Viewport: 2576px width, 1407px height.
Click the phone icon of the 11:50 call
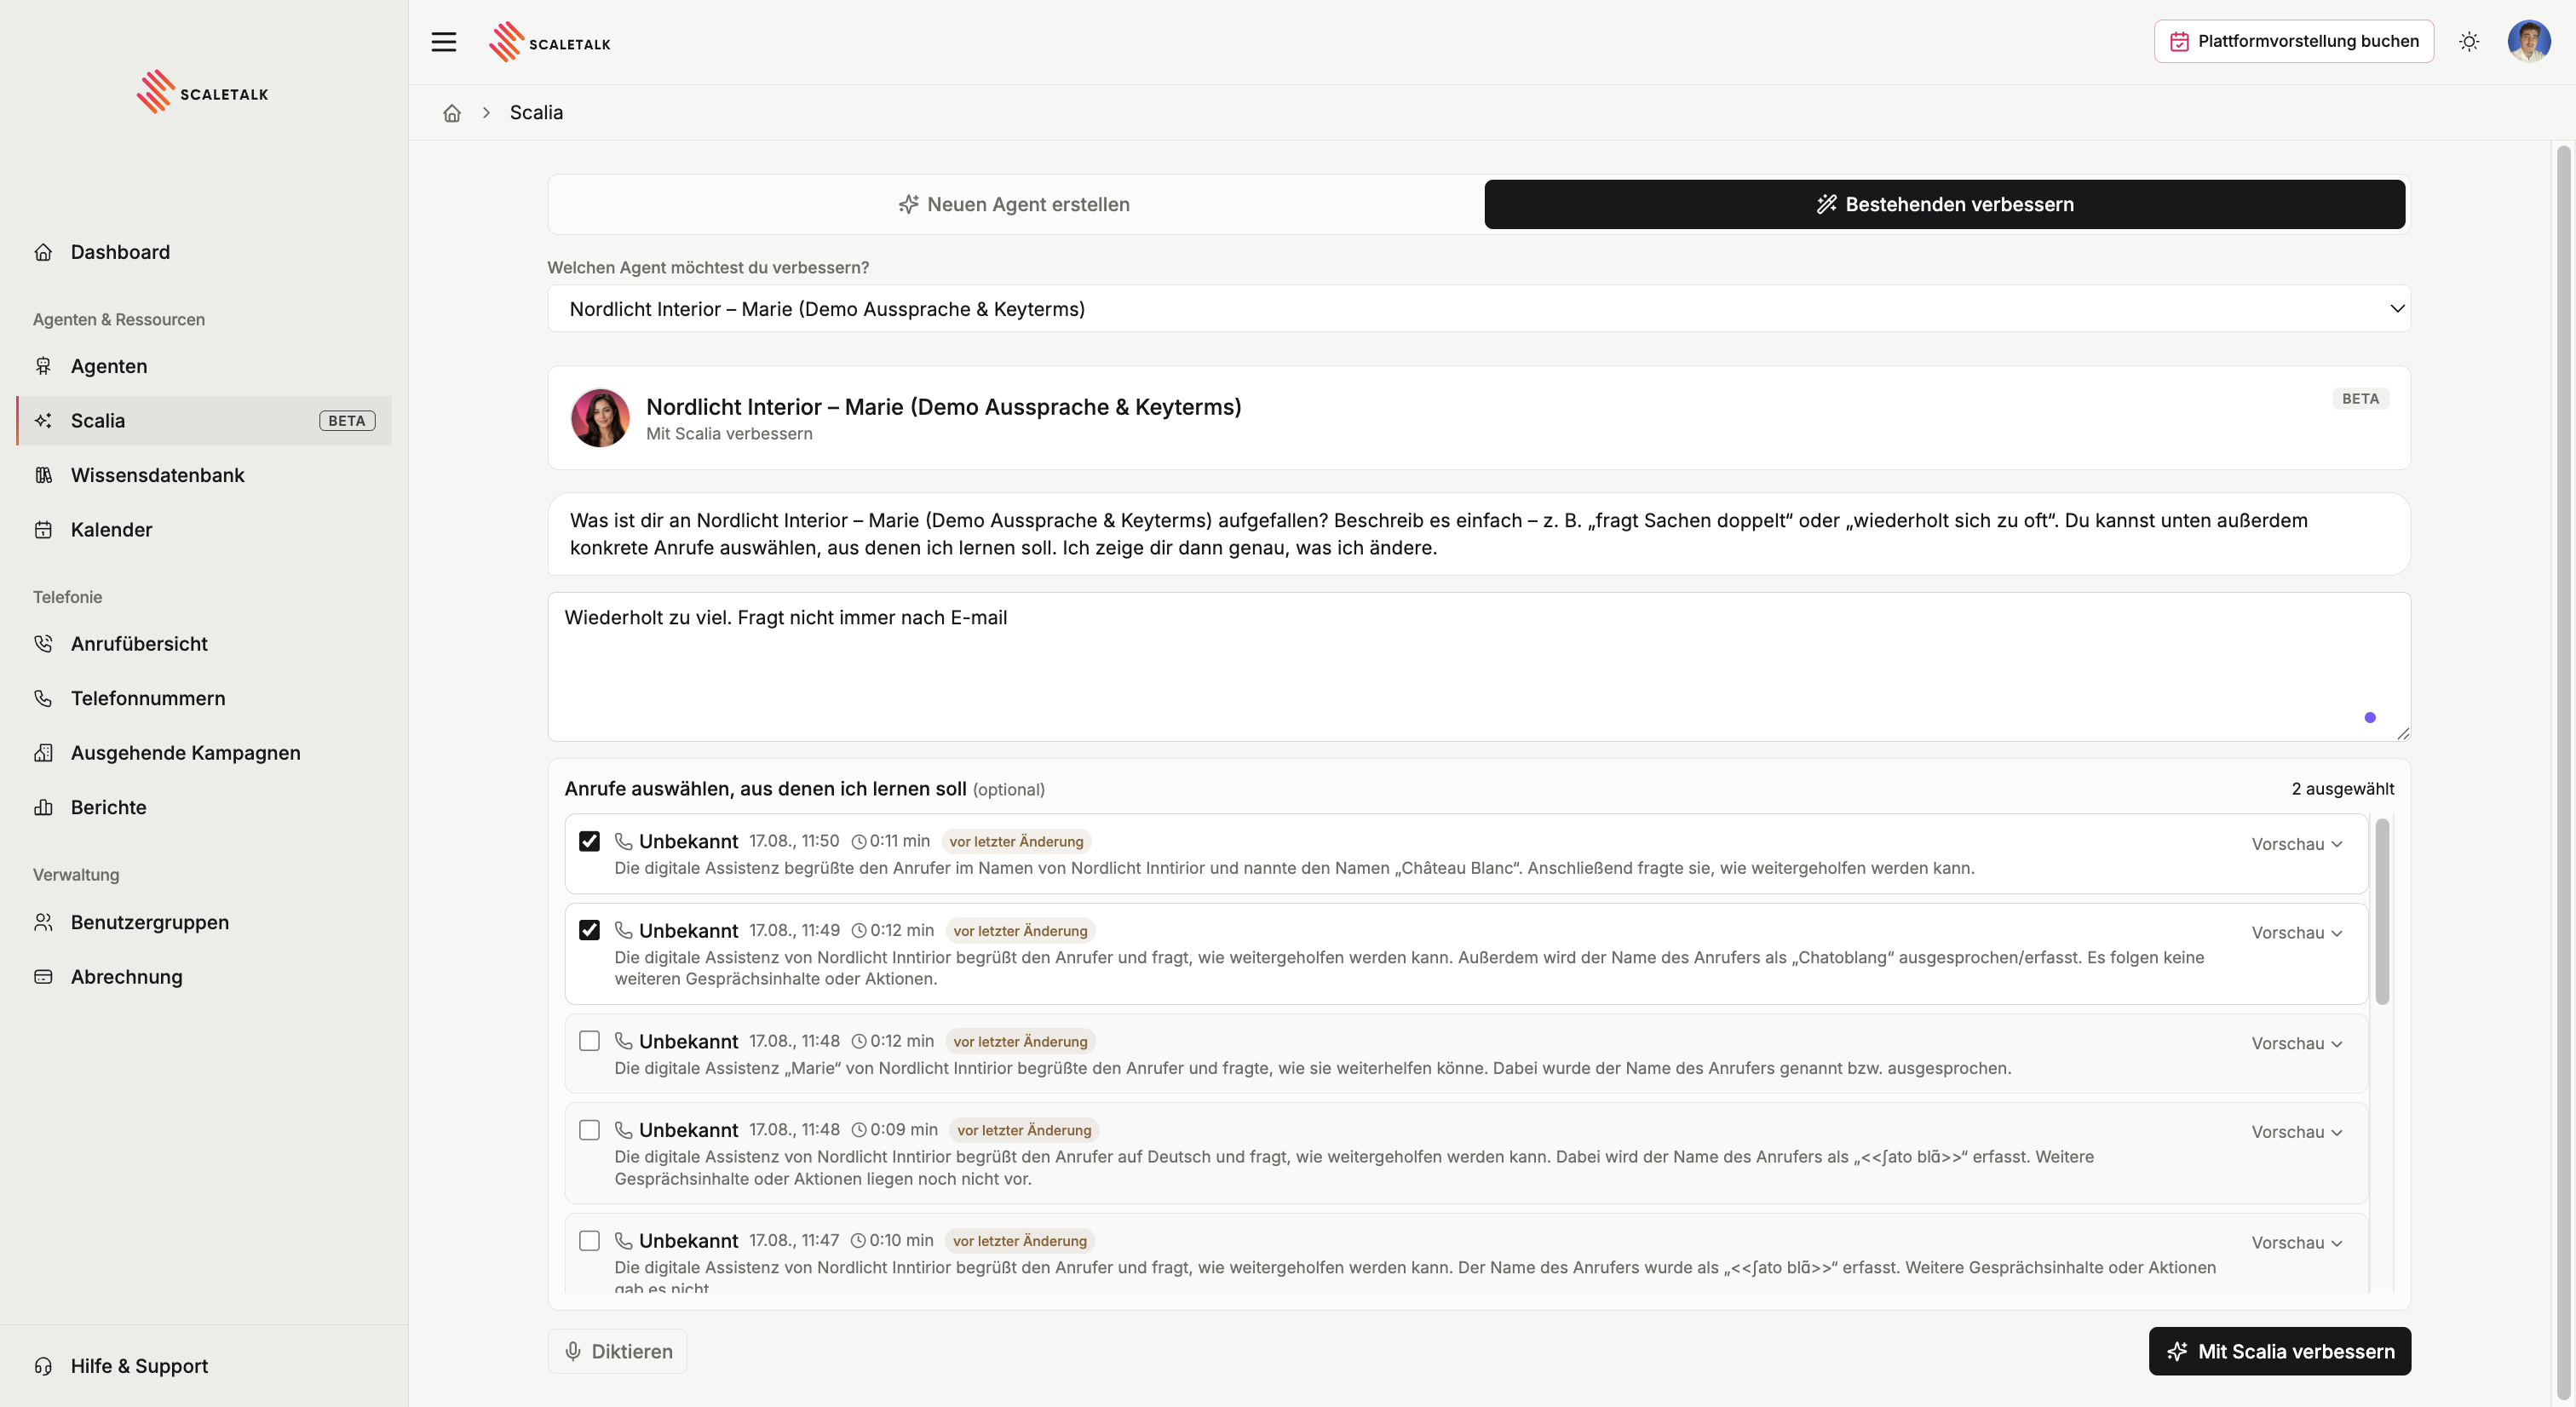click(623, 841)
